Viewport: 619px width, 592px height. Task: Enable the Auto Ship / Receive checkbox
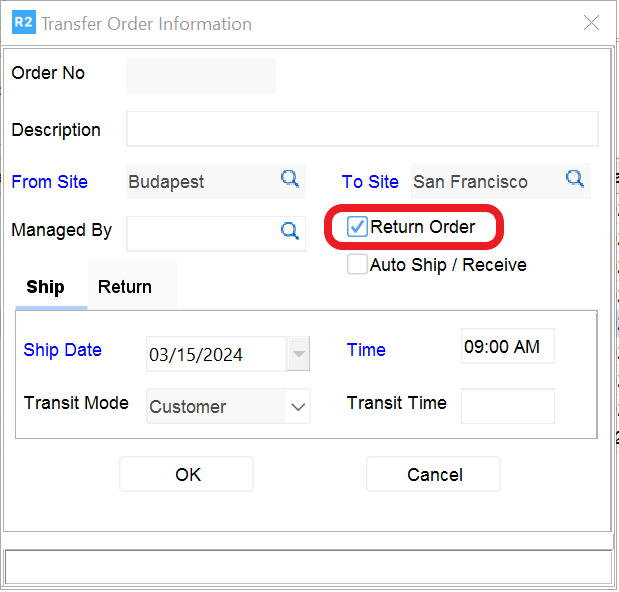click(357, 265)
